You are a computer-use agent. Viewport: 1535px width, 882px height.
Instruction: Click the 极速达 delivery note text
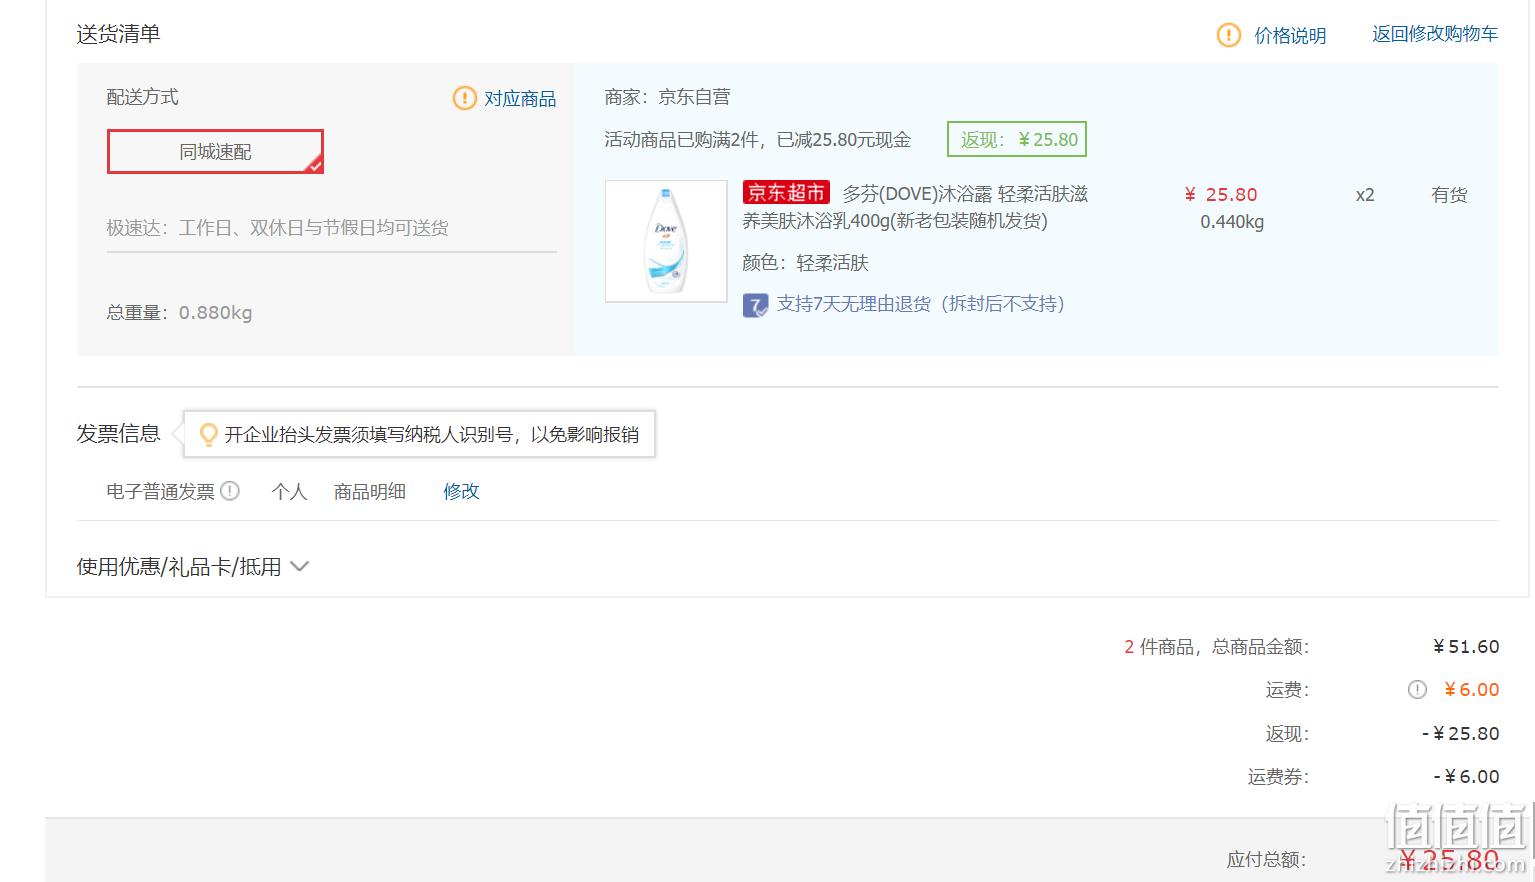tap(277, 228)
